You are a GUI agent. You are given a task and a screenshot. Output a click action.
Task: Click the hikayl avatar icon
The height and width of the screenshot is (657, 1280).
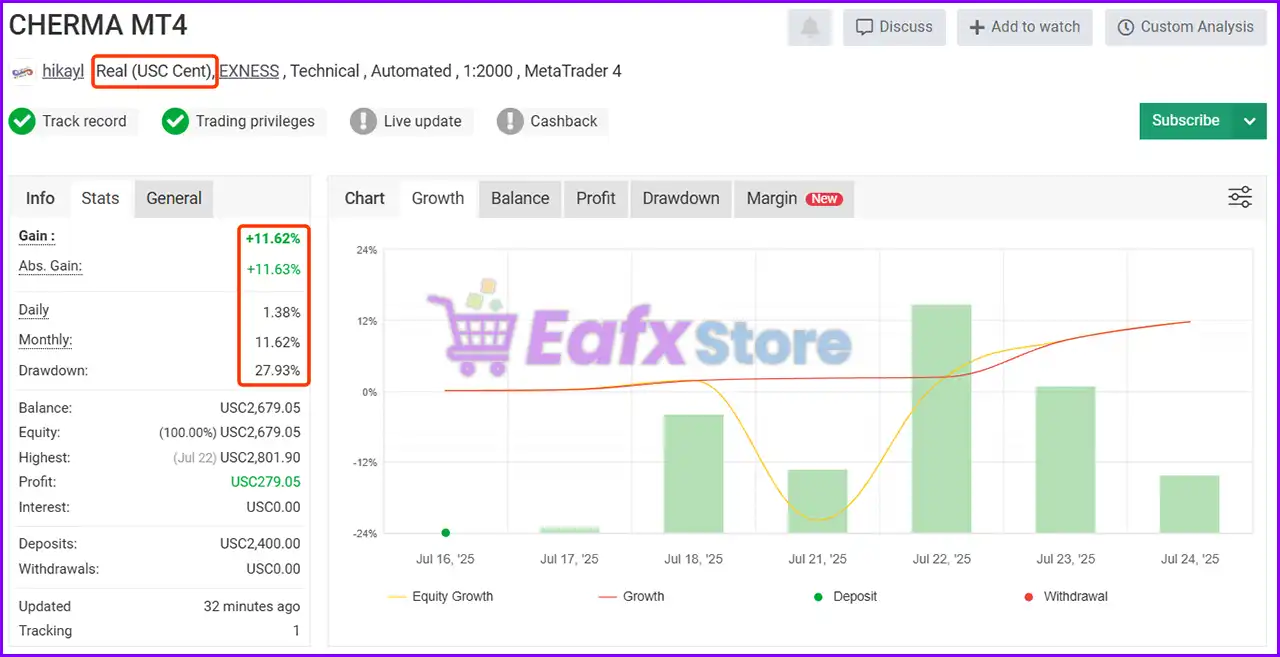point(23,72)
